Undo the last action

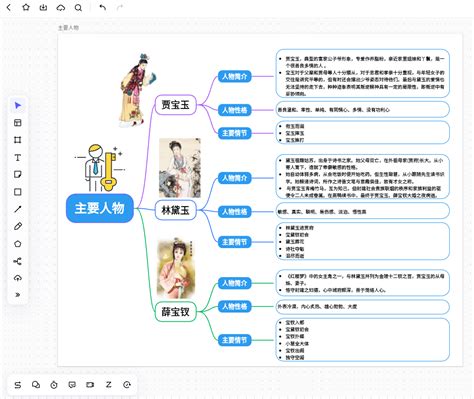(103, 7)
